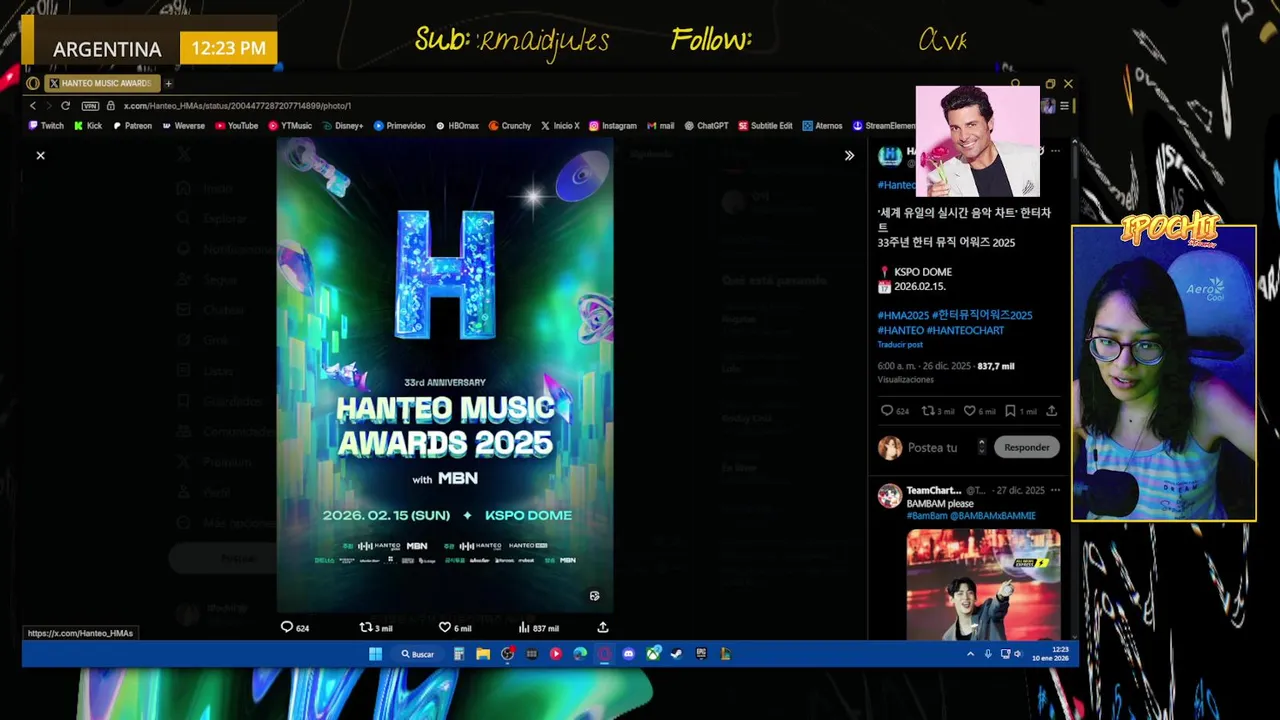Viewport: 1280px width, 720px height.
Task: Open the Disney+ bookmark
Action: (342, 126)
